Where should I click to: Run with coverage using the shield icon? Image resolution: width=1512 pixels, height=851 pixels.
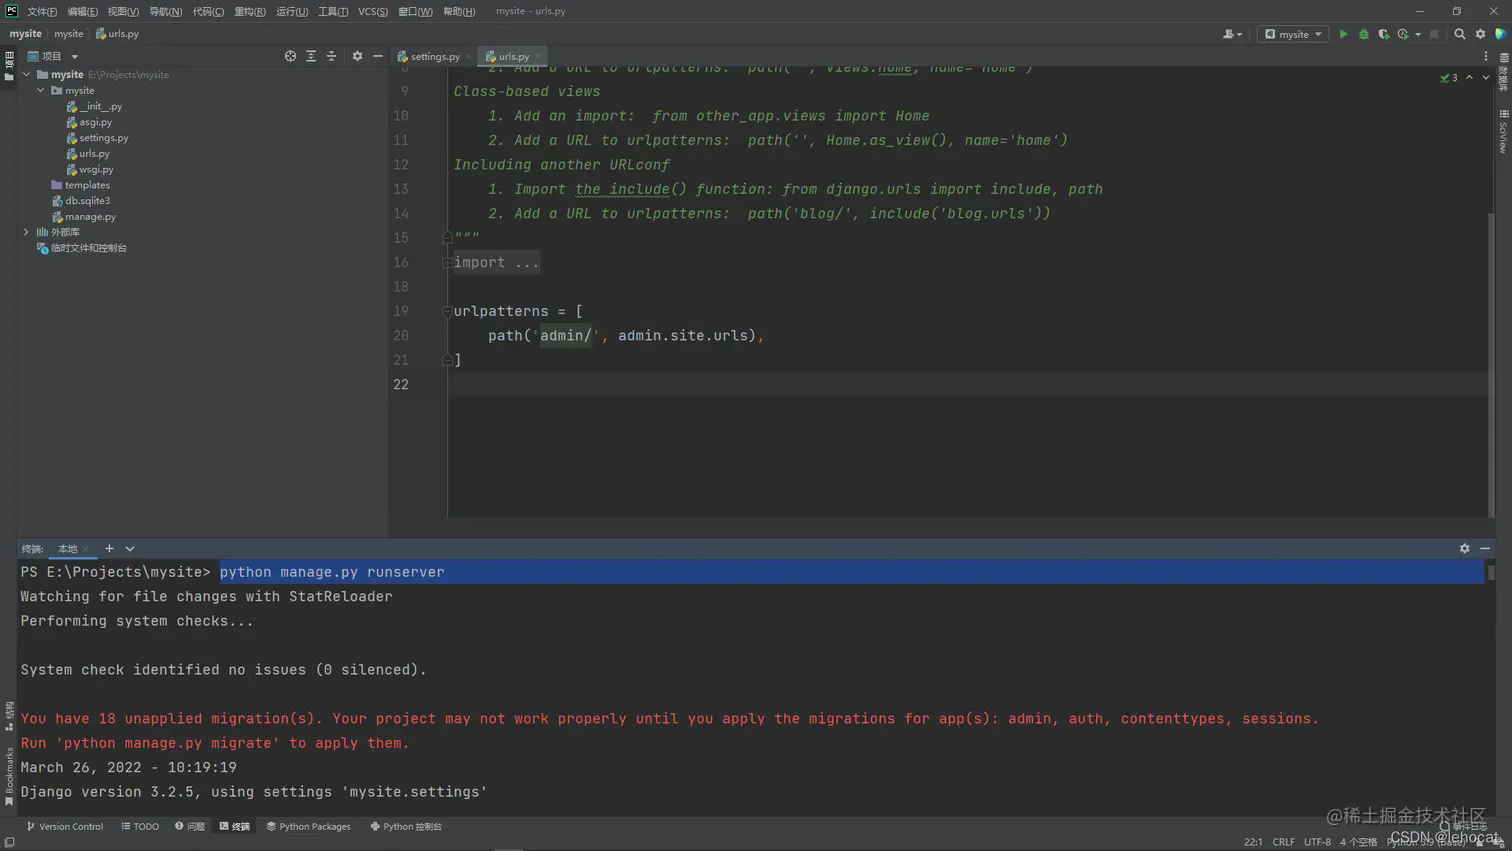coord(1383,34)
